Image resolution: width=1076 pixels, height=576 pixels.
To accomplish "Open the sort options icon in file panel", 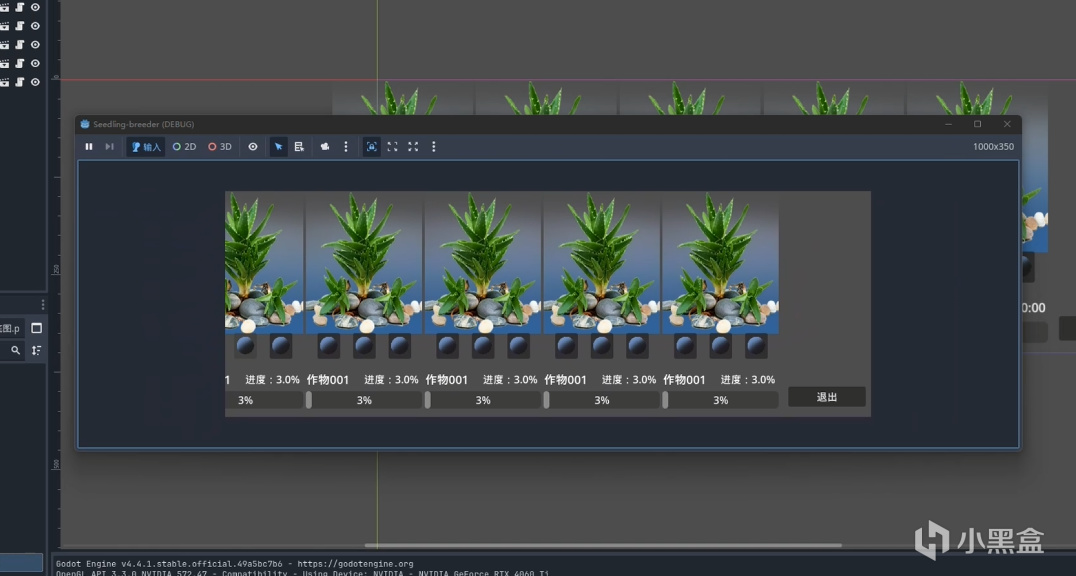I will (37, 350).
